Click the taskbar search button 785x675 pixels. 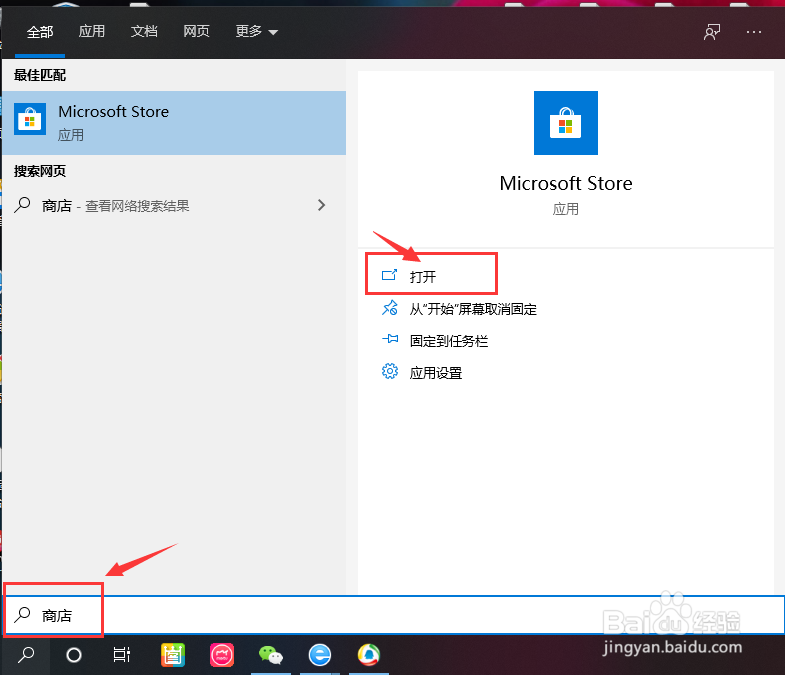26,654
